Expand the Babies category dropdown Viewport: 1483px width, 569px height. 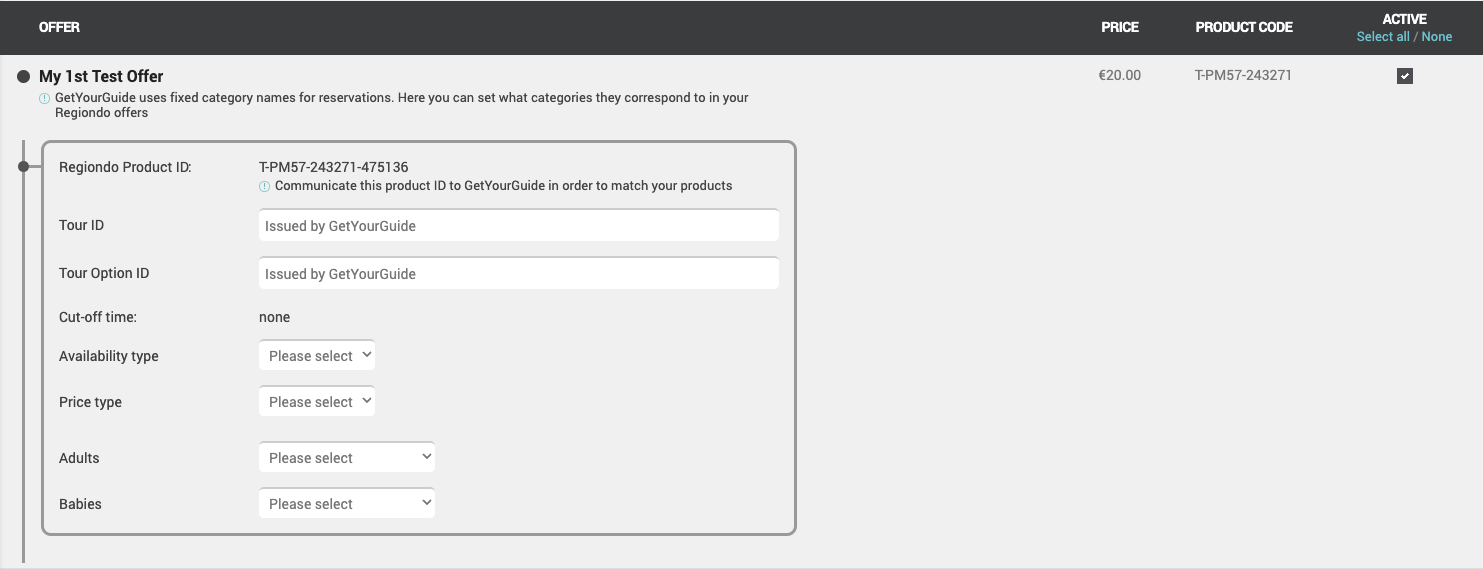pyautogui.click(x=347, y=503)
